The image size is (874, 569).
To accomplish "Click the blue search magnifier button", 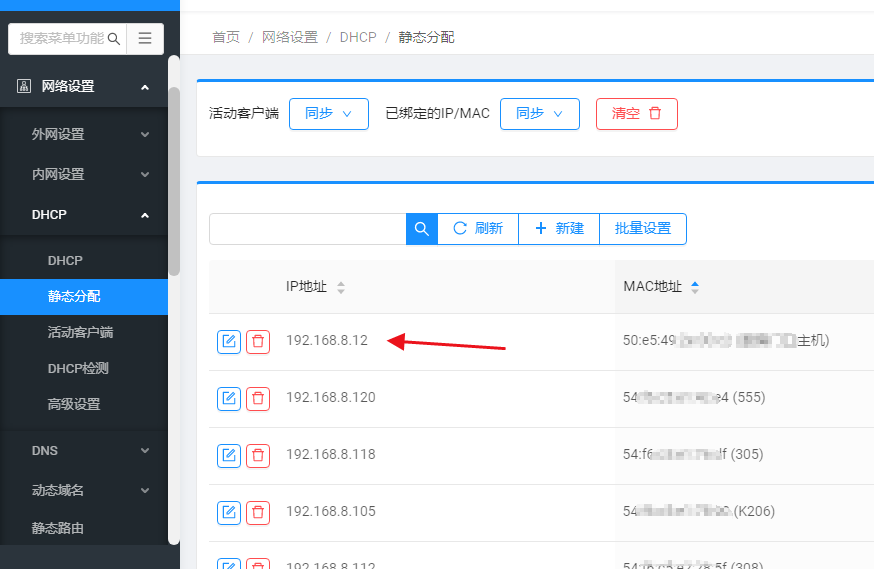I will [x=421, y=229].
